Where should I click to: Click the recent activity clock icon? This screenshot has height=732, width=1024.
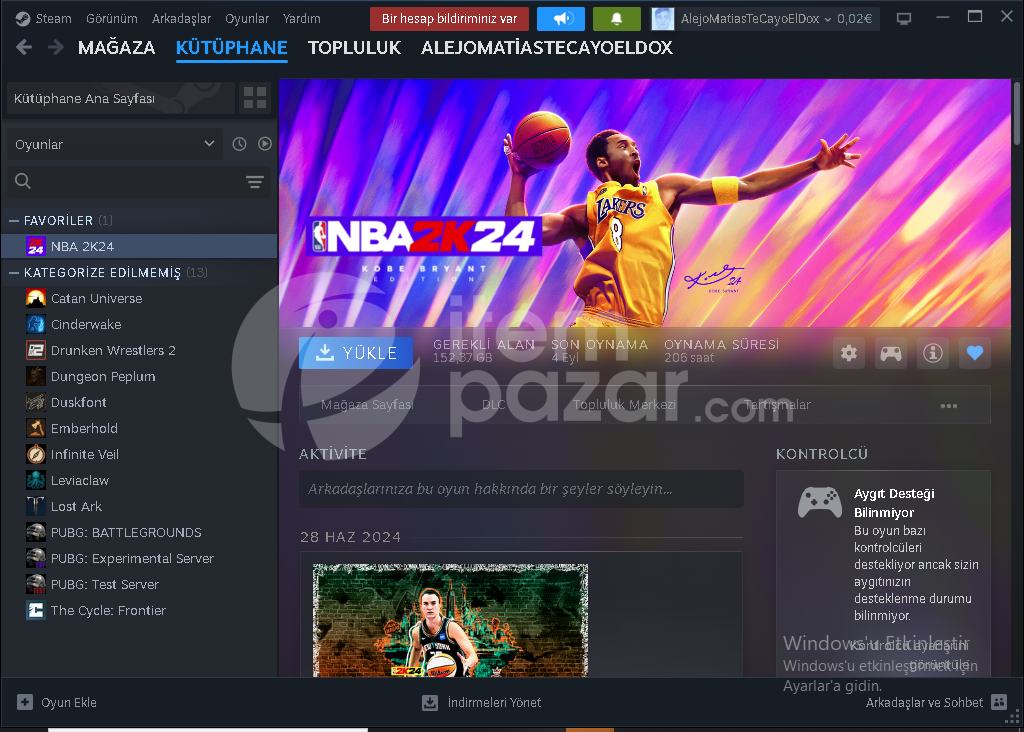(240, 144)
